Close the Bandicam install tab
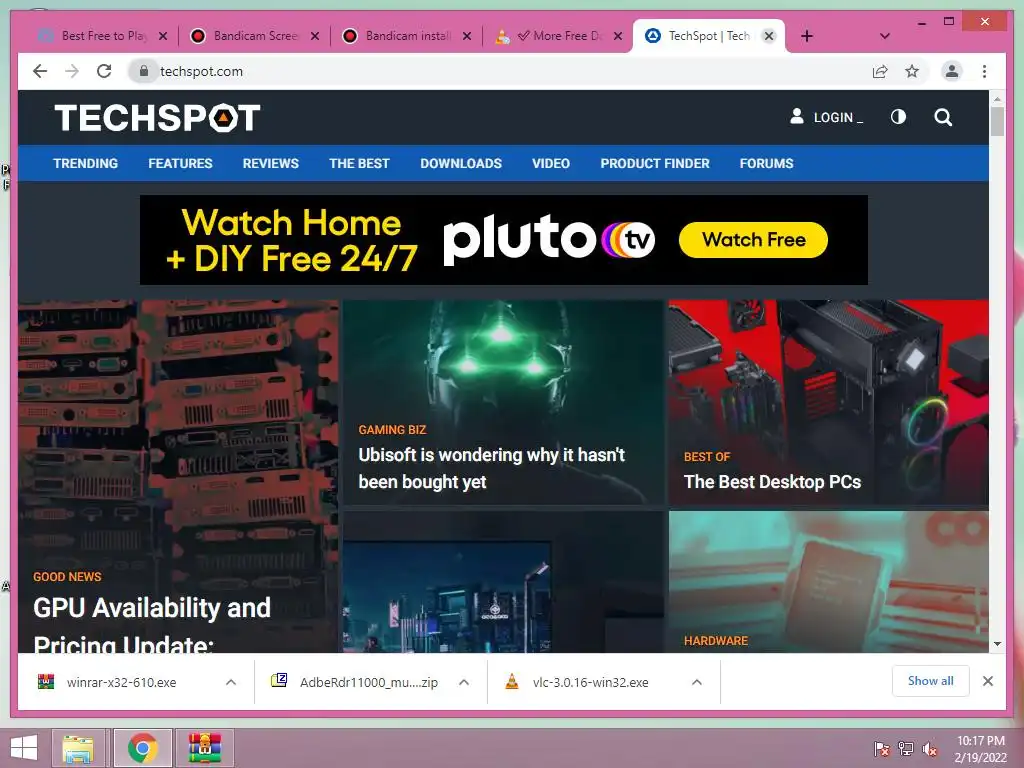The image size is (1024, 768). coord(467,36)
